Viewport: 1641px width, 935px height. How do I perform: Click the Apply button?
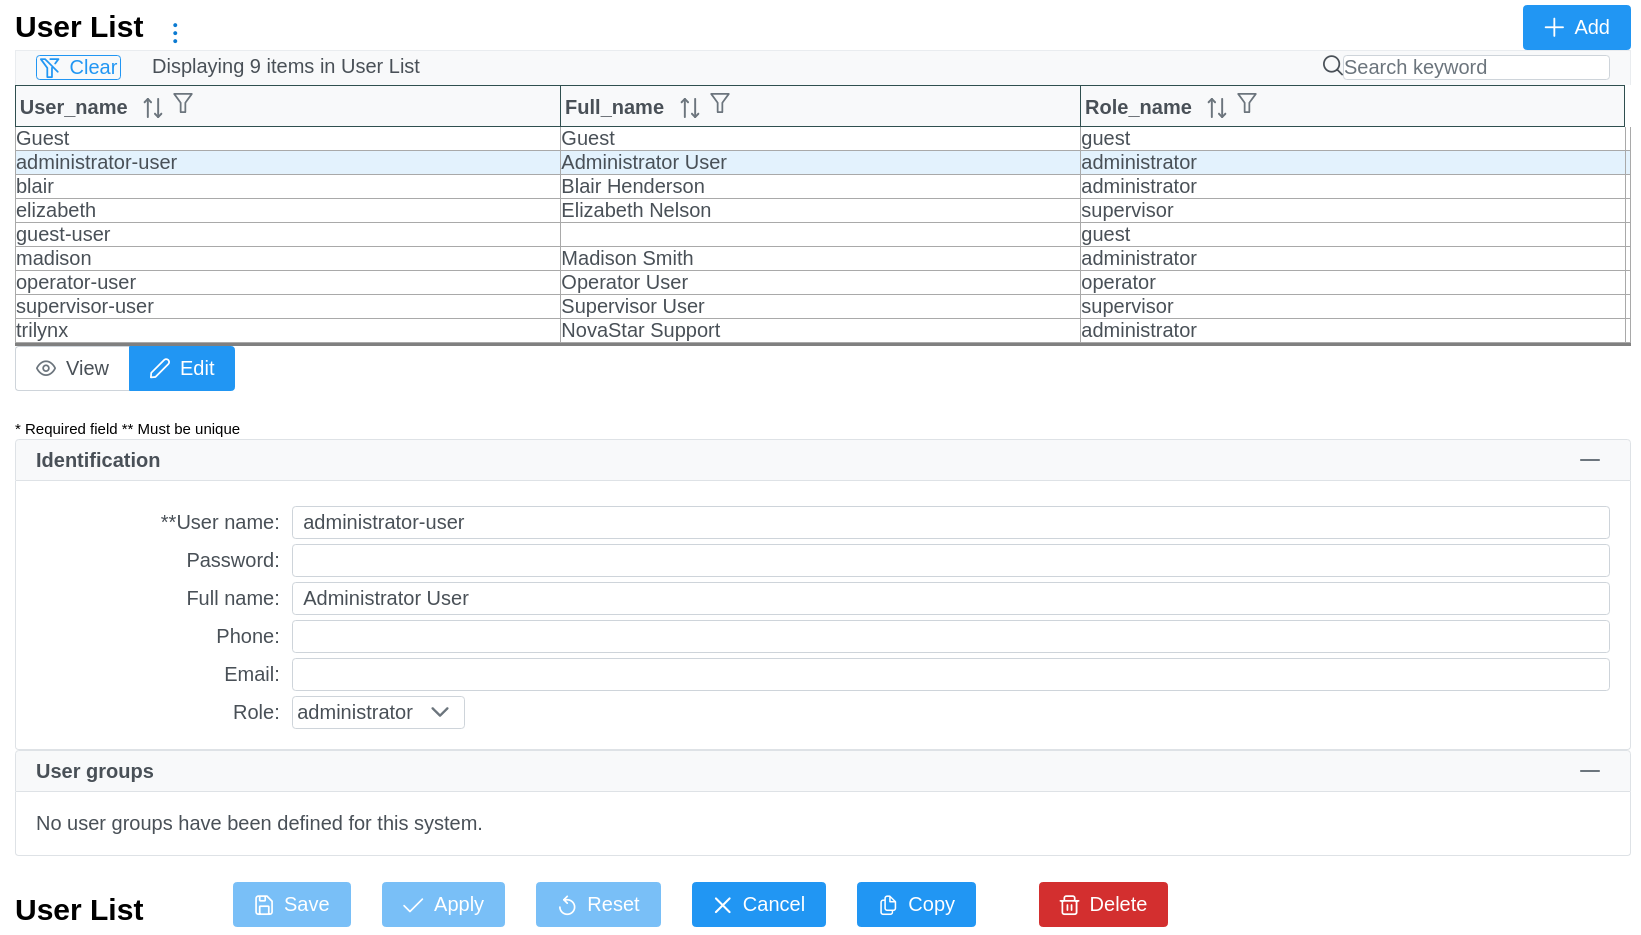tap(443, 904)
